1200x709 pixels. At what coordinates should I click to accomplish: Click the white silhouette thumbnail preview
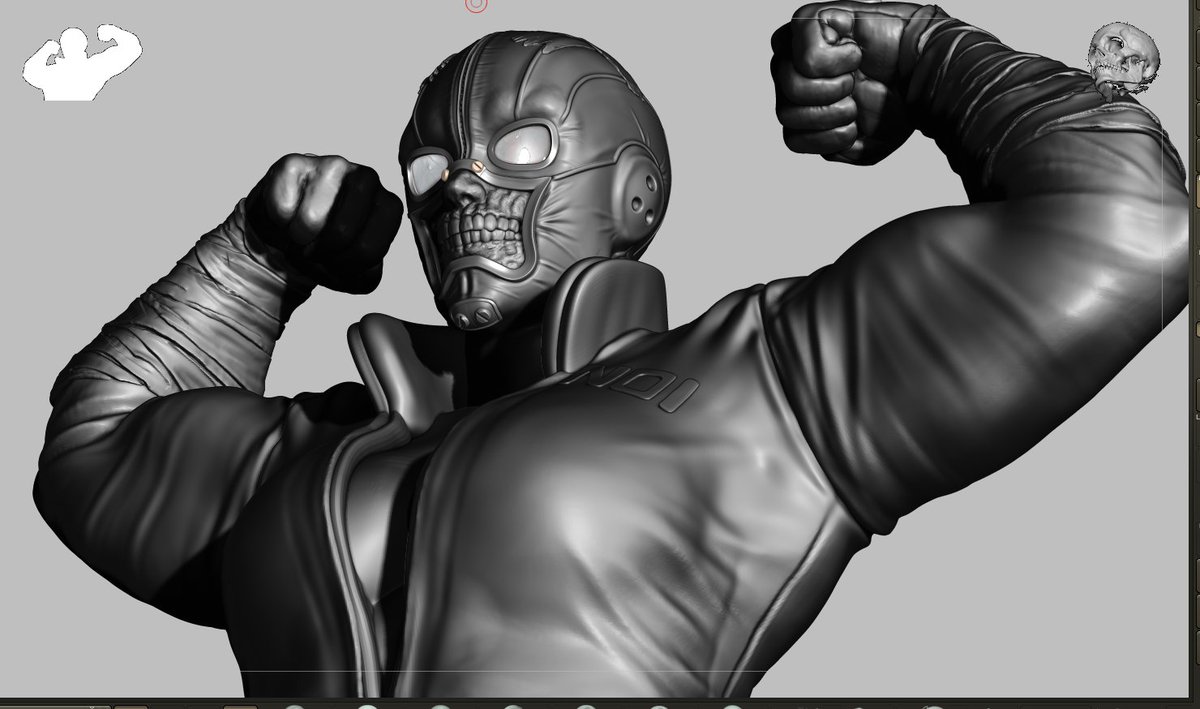tap(82, 63)
